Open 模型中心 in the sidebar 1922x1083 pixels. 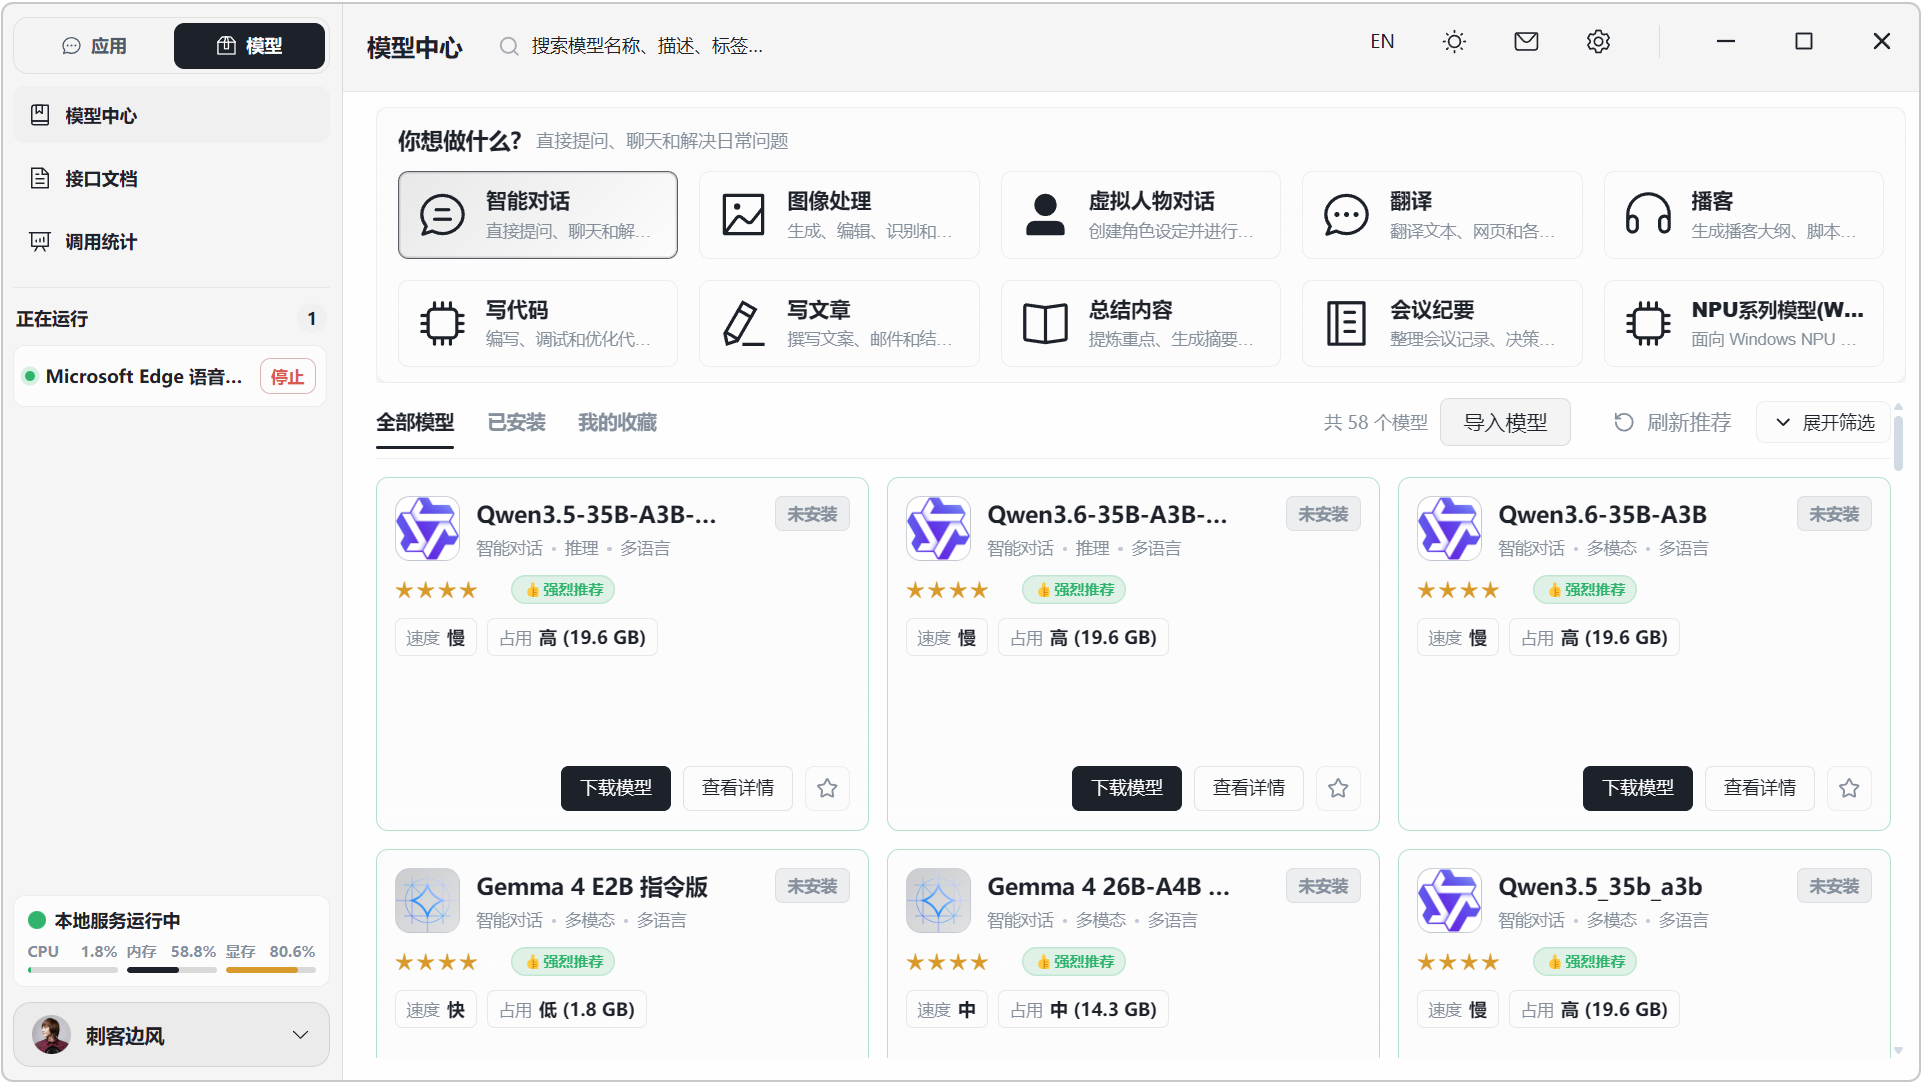171,115
